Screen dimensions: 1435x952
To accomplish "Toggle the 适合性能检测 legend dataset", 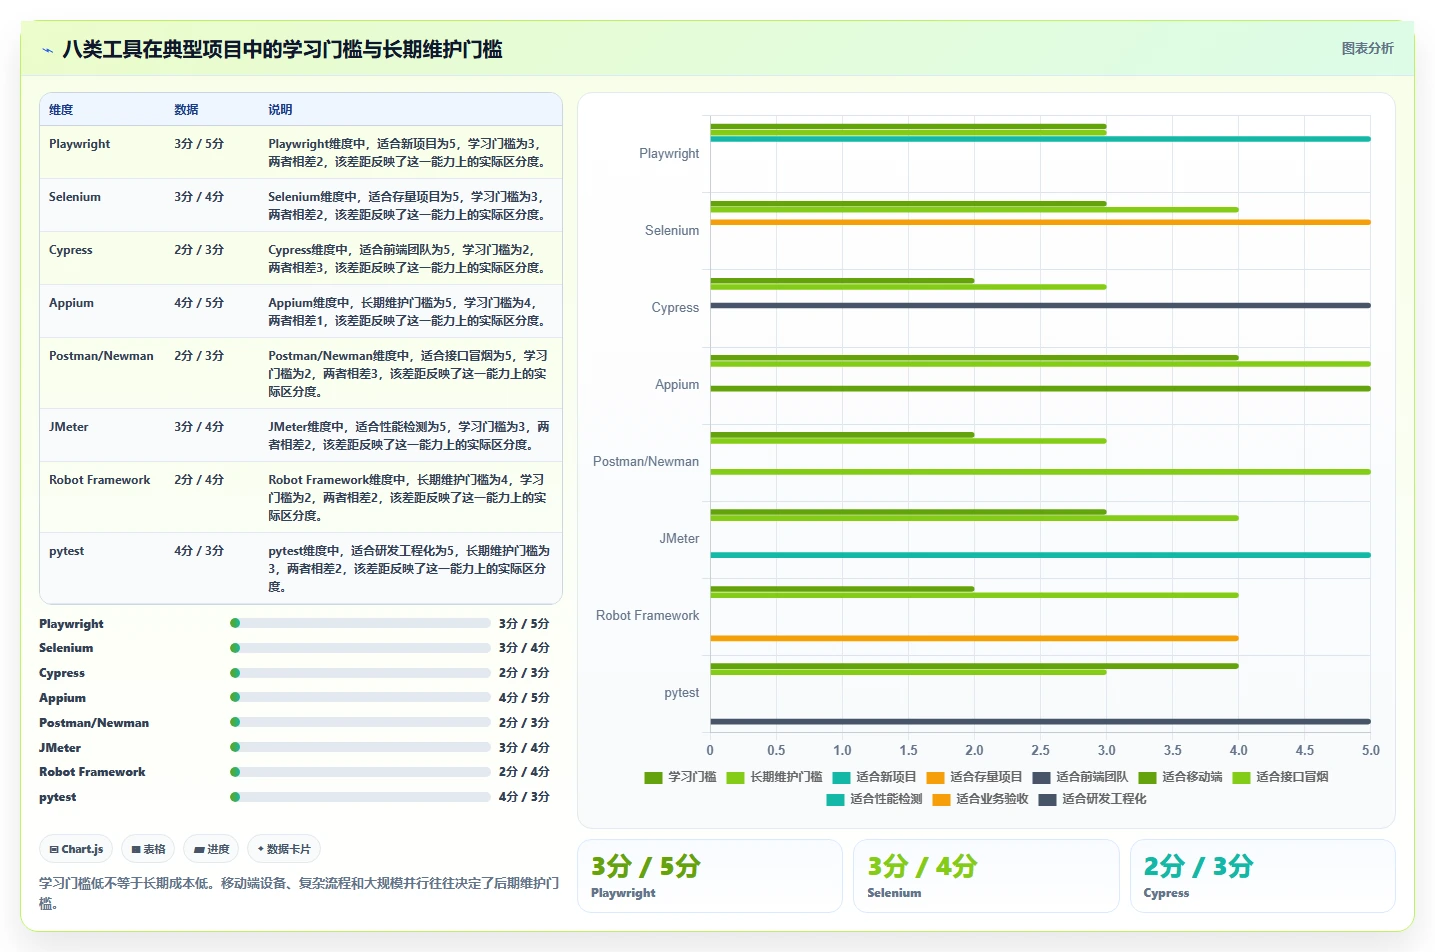I will click(x=874, y=799).
